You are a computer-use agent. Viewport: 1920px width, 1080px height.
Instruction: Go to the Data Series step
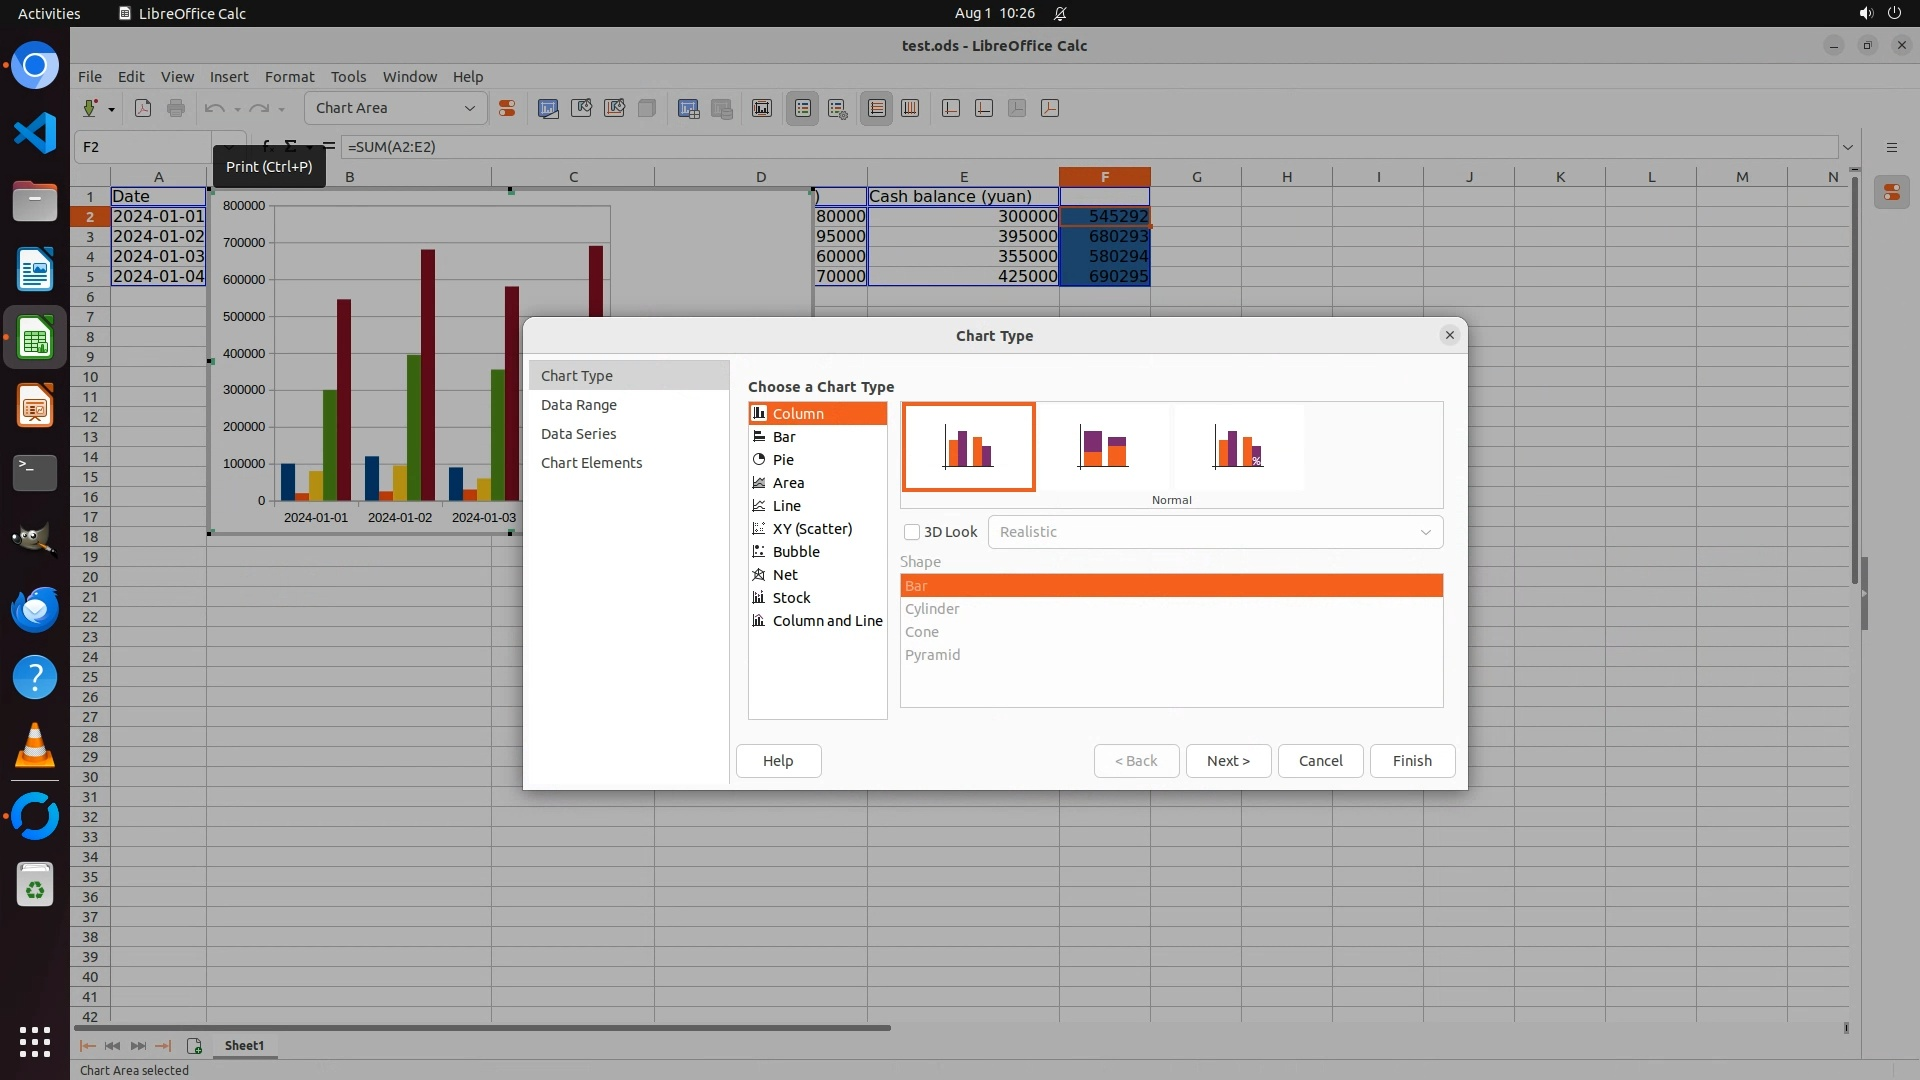point(578,434)
